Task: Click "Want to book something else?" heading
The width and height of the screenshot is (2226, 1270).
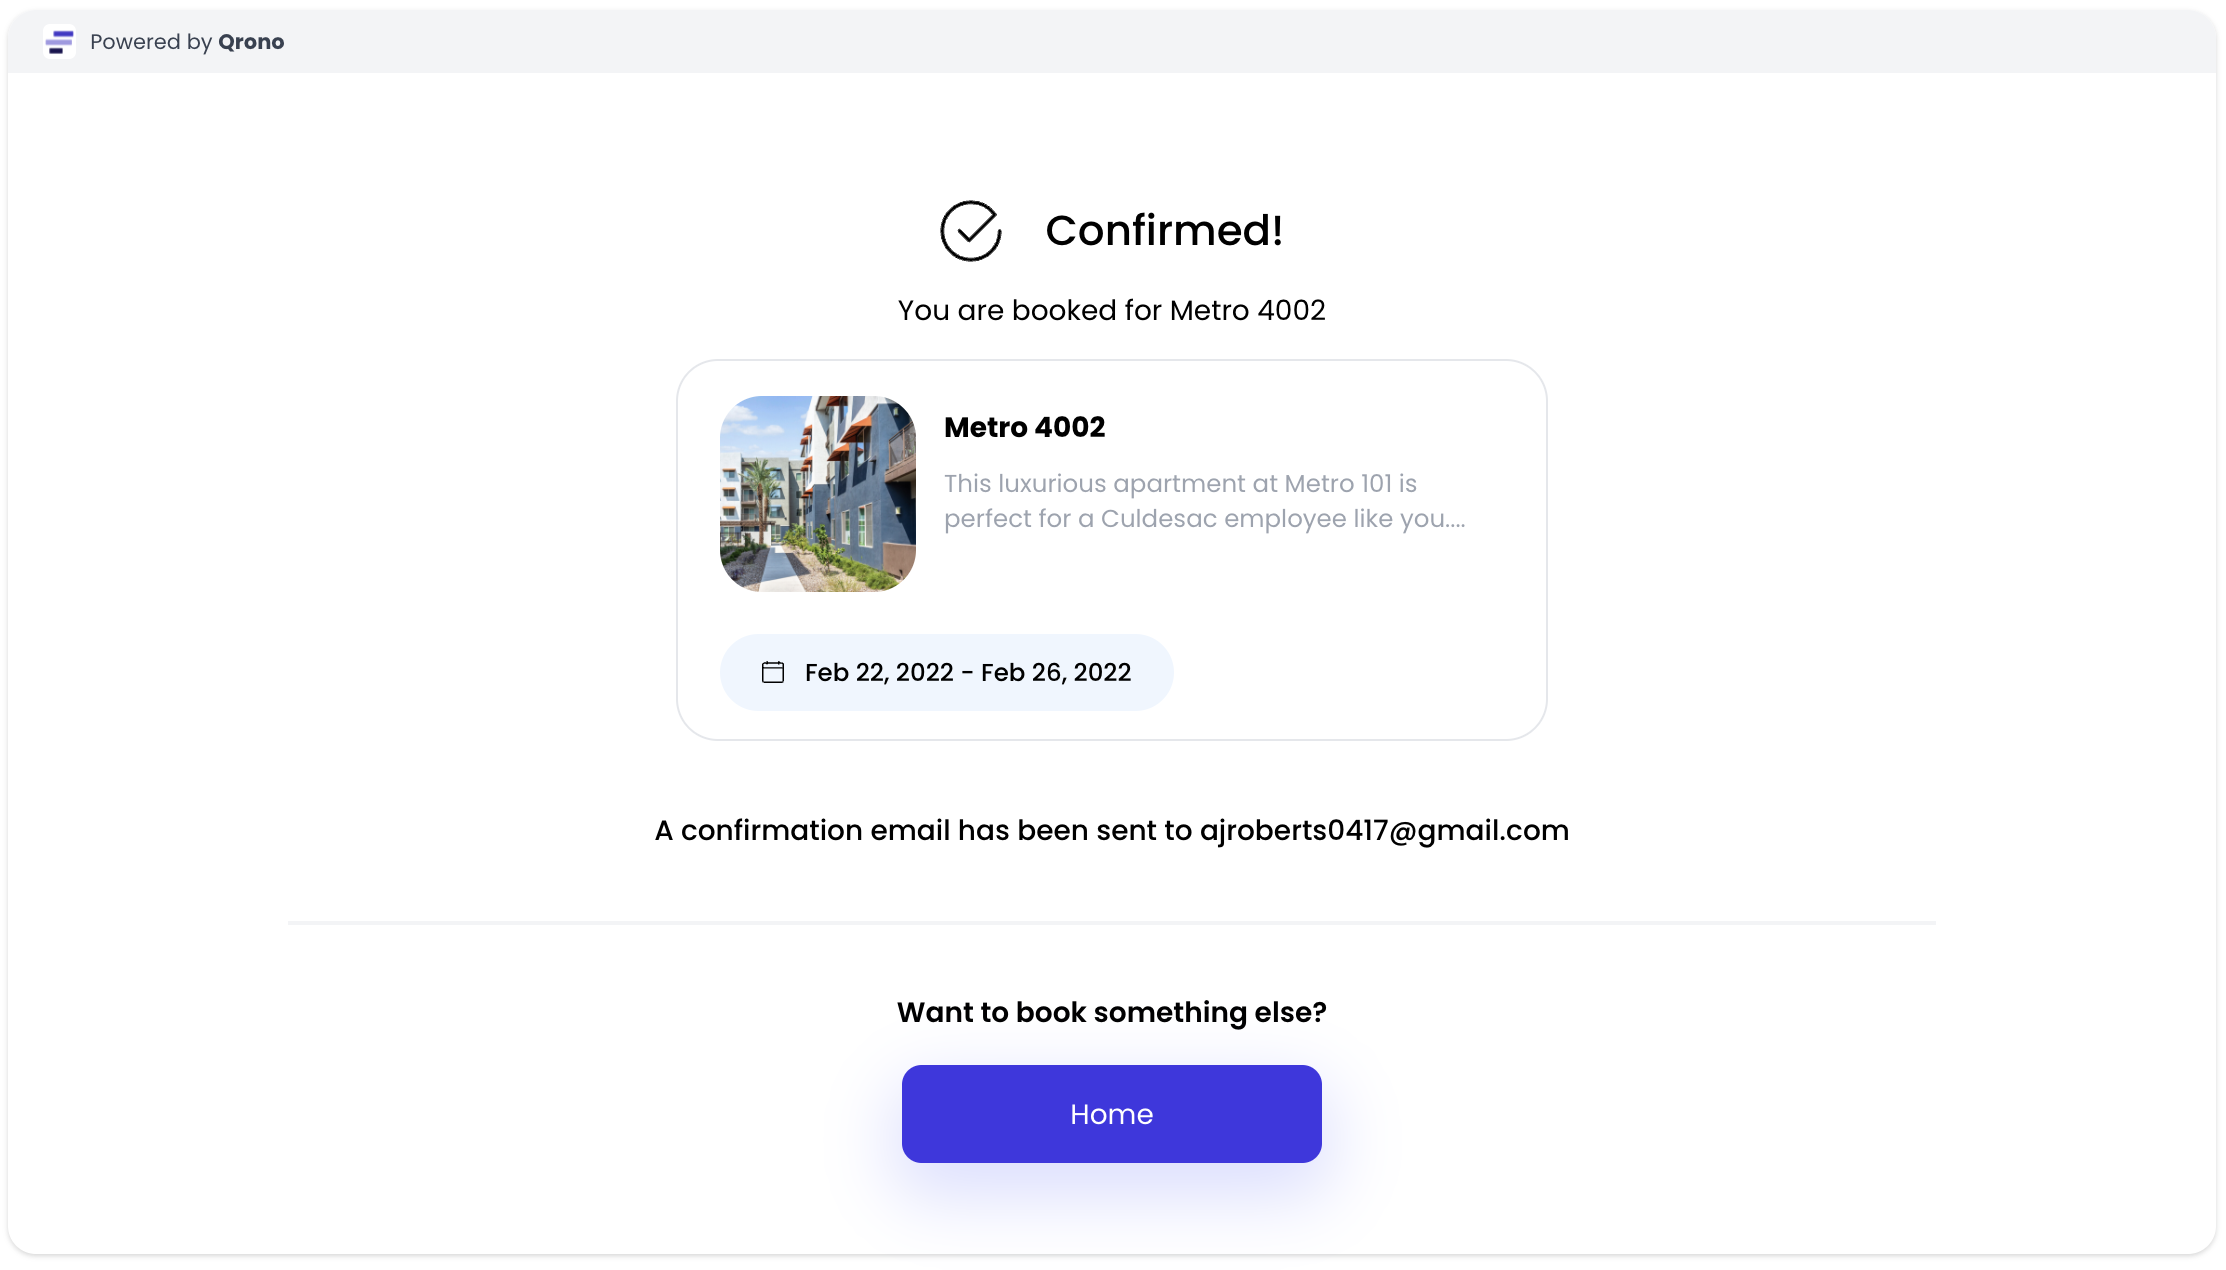Action: click(1111, 1012)
